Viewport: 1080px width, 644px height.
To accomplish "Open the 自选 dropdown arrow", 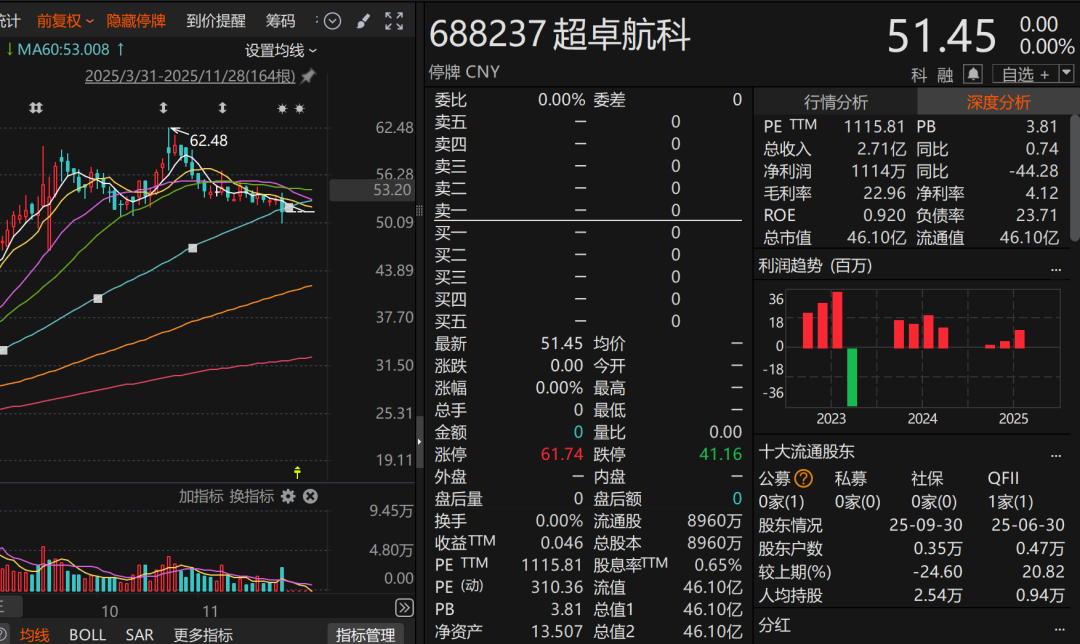I will point(1066,73).
